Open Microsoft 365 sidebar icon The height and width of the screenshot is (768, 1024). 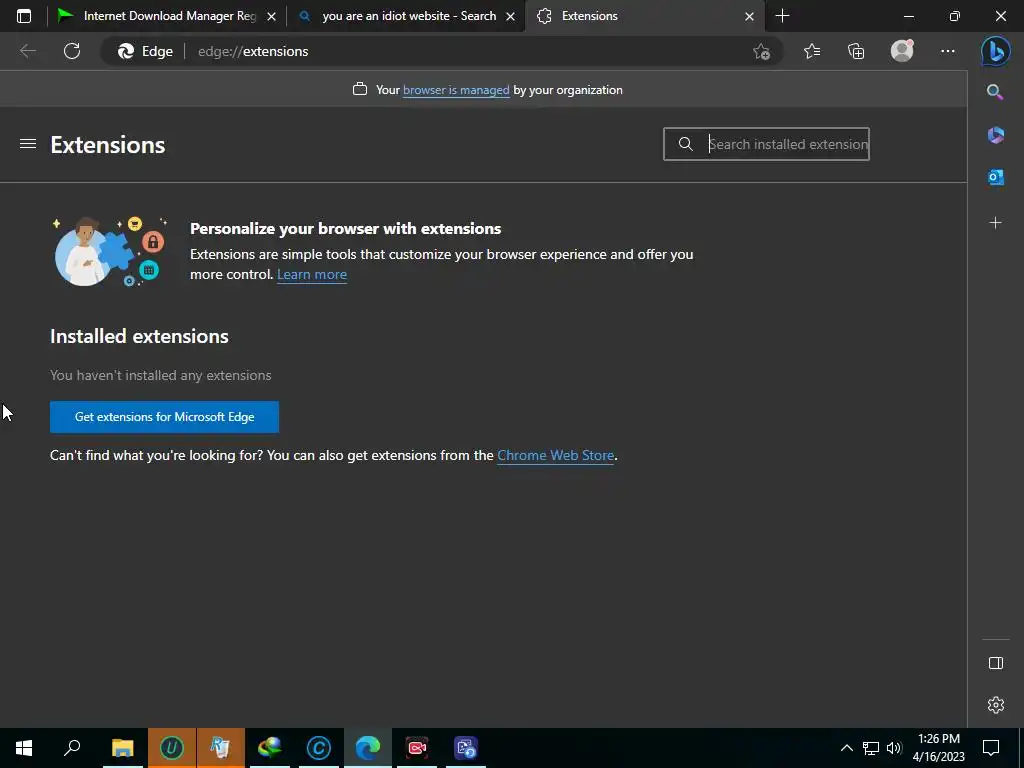995,135
